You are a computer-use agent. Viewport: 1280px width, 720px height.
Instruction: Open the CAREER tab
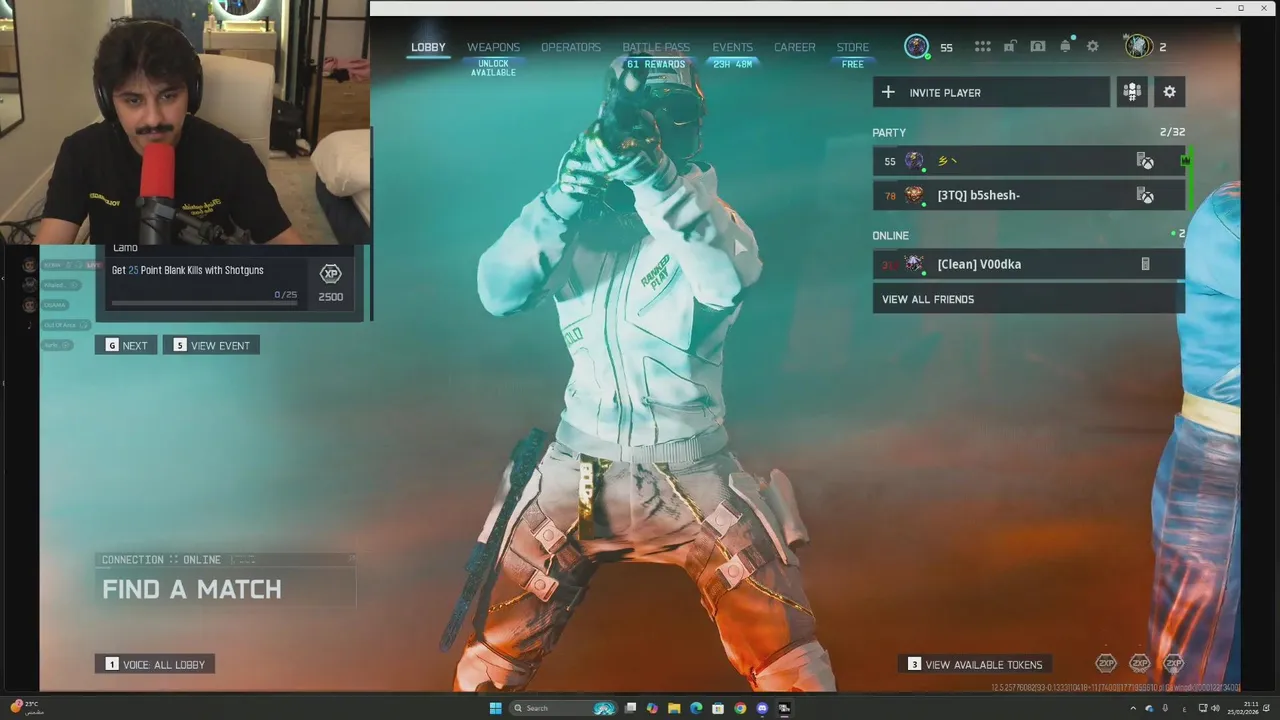click(x=794, y=47)
